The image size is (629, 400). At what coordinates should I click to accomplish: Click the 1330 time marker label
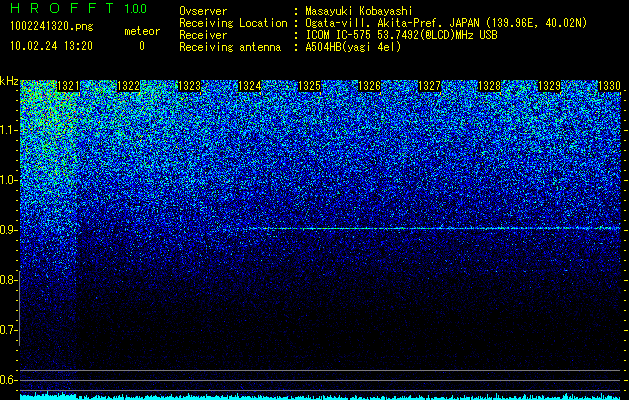(609, 86)
